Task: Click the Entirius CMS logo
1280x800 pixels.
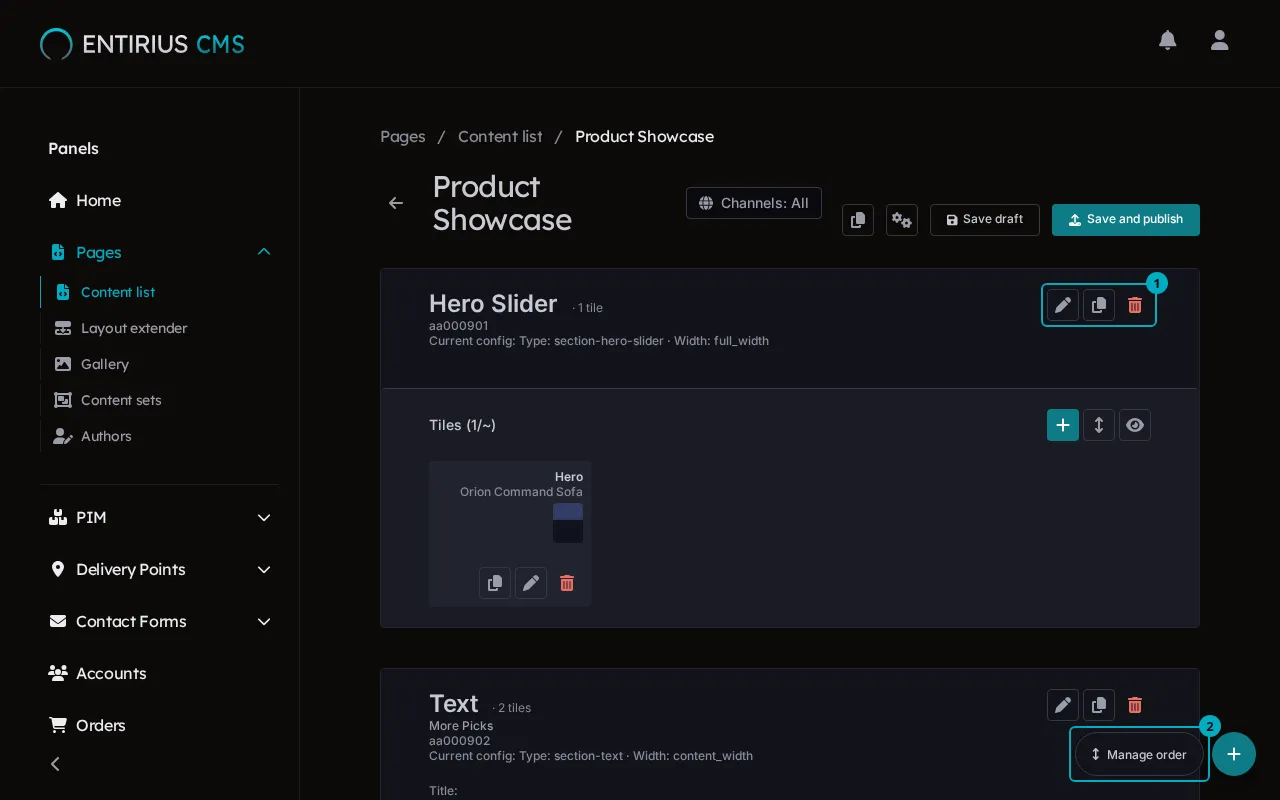Action: (142, 44)
